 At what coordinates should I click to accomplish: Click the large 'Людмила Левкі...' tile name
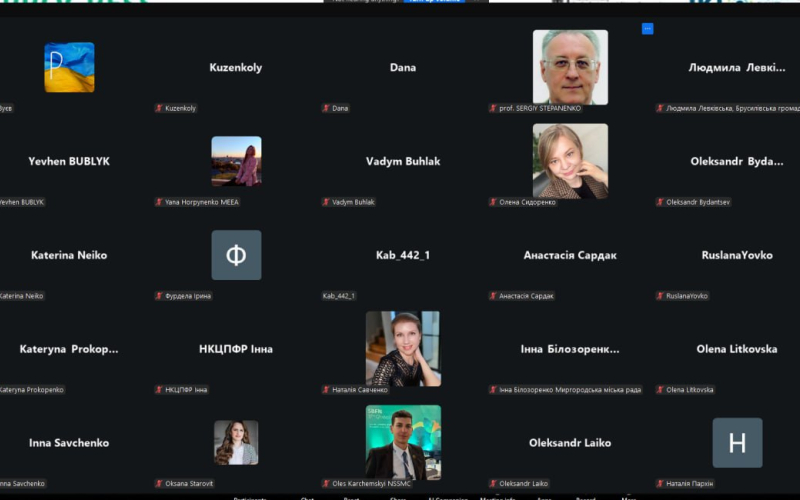click(x=737, y=67)
